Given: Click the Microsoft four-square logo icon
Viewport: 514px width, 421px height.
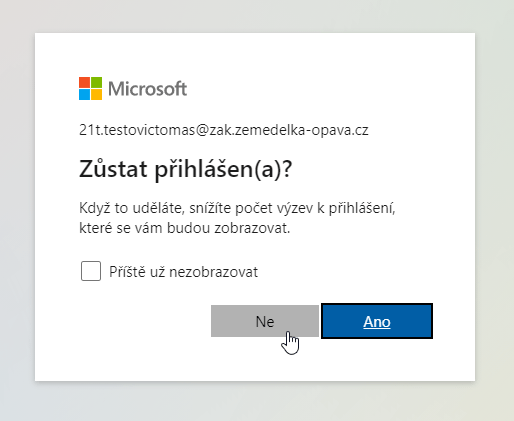Looking at the screenshot, I should click(90, 89).
